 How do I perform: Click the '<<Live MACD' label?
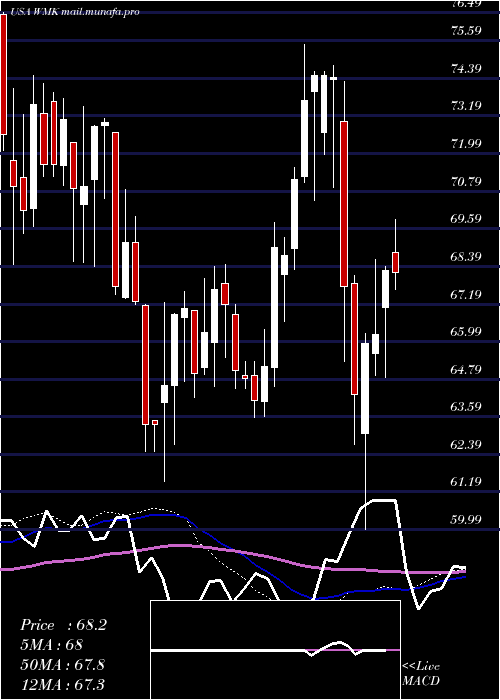point(421,674)
